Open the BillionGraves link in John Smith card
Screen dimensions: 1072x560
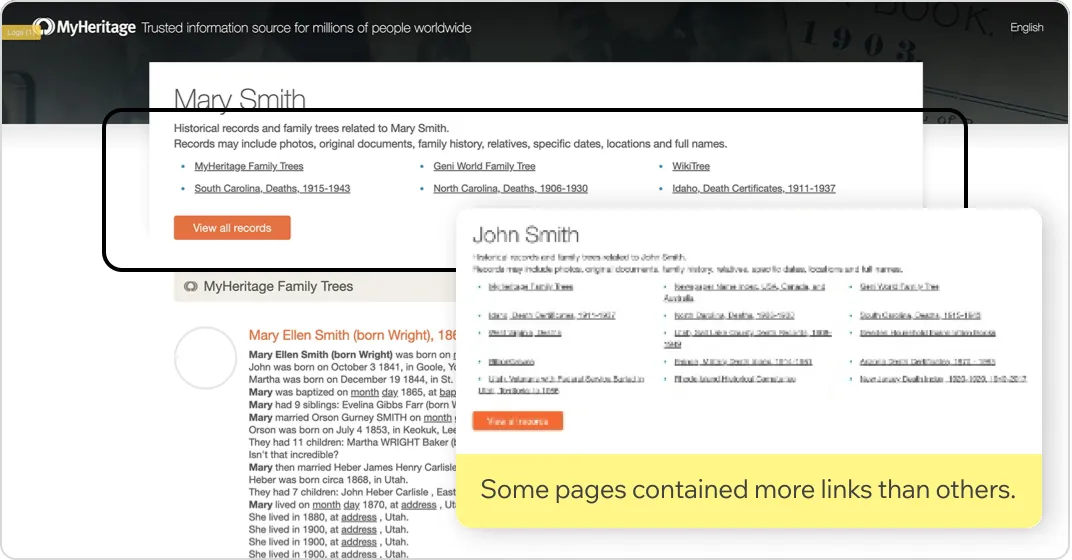pos(511,362)
